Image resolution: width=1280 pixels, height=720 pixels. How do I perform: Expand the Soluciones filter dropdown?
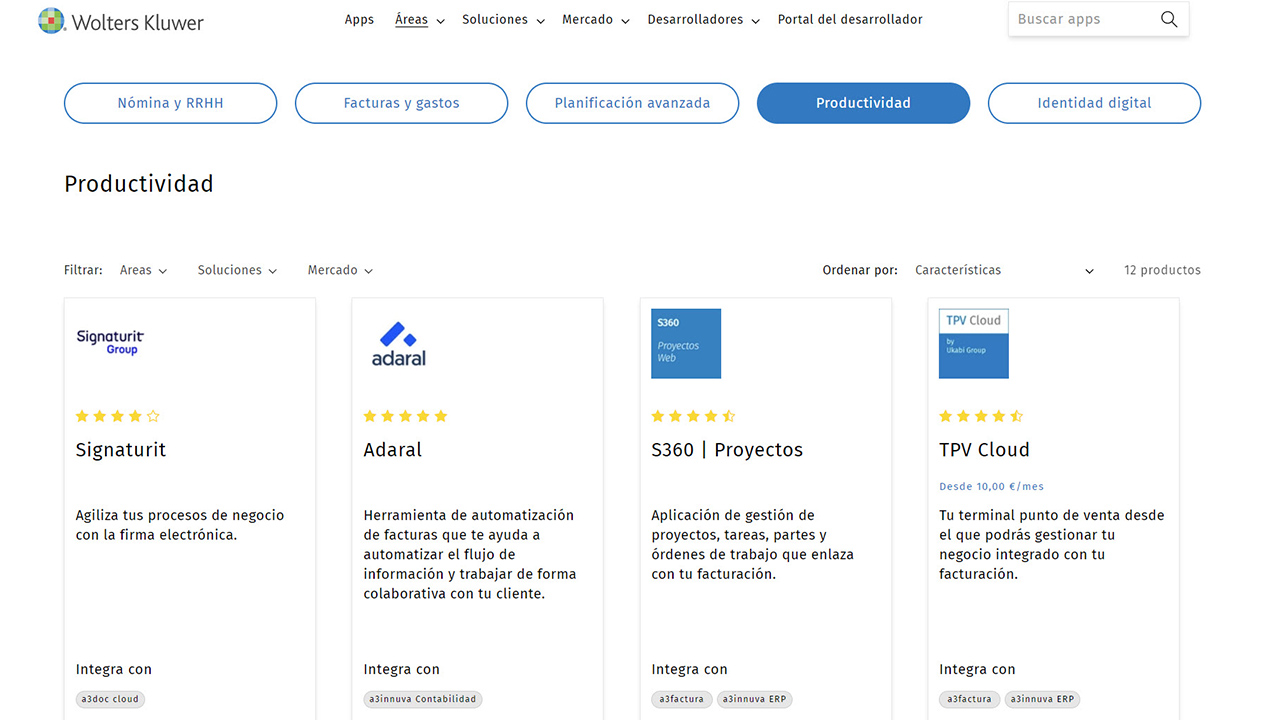[x=237, y=270]
